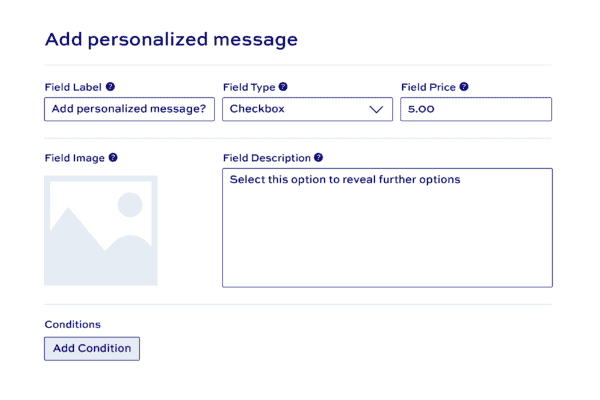Focus the Field Description text area
Viewport: 600px width, 400px height.
(387, 228)
